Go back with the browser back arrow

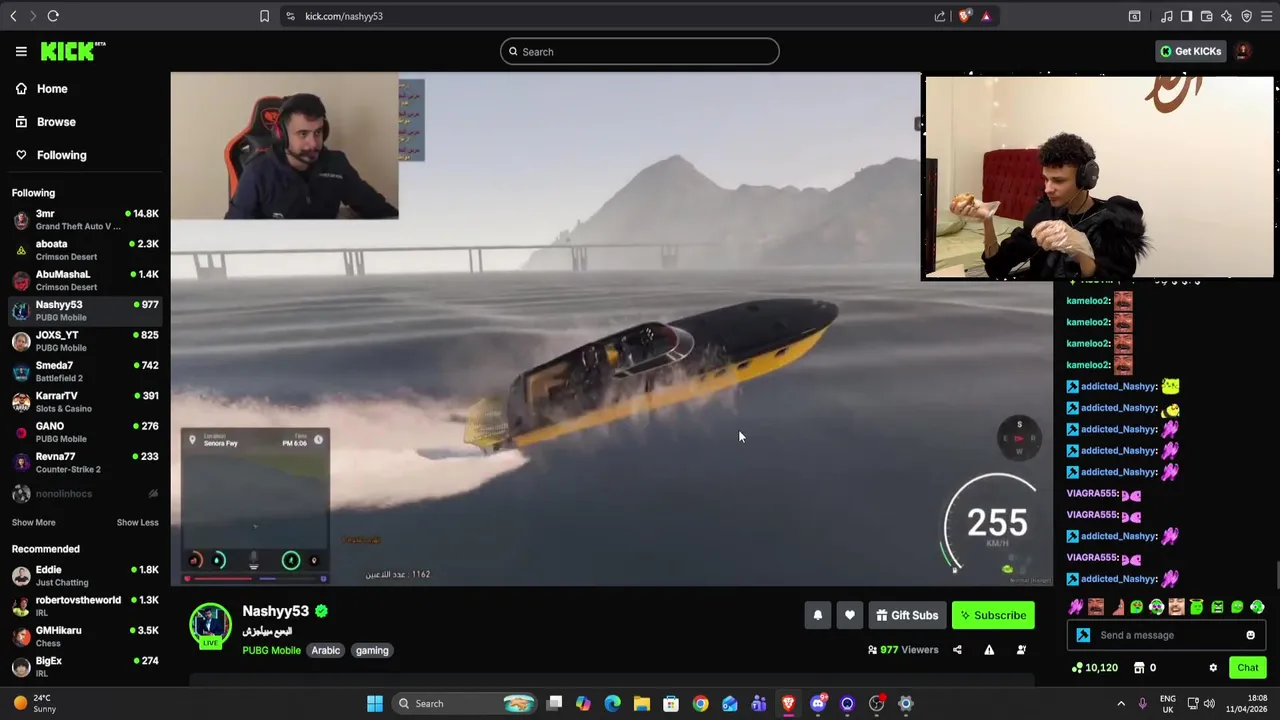(13, 16)
